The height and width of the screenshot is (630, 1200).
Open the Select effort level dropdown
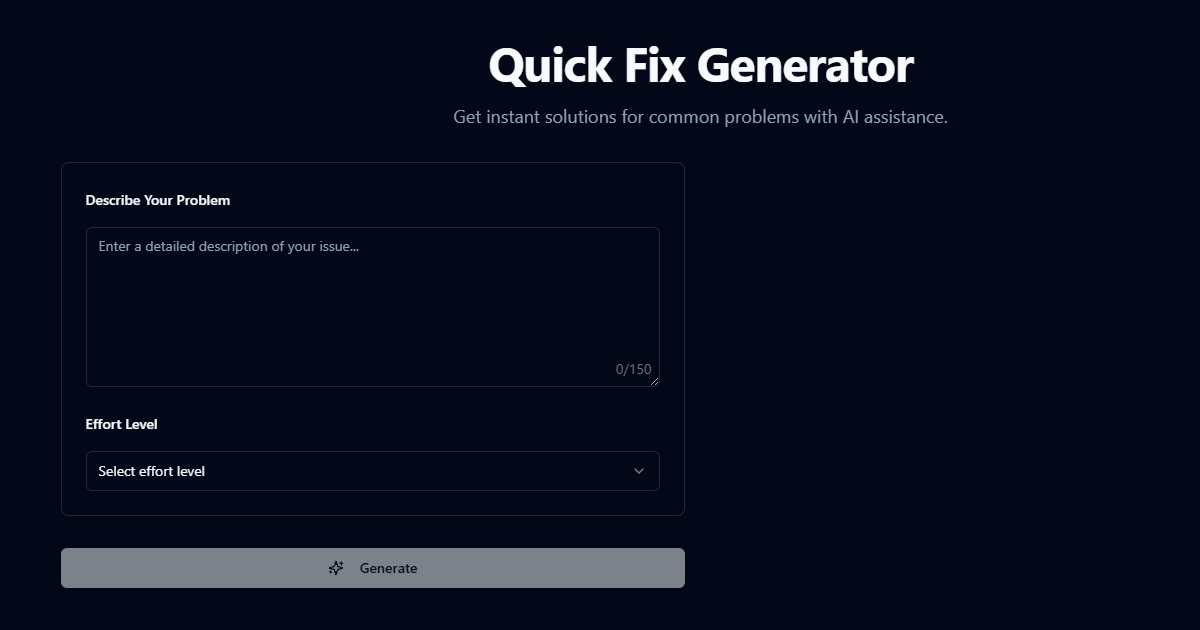(x=372, y=471)
